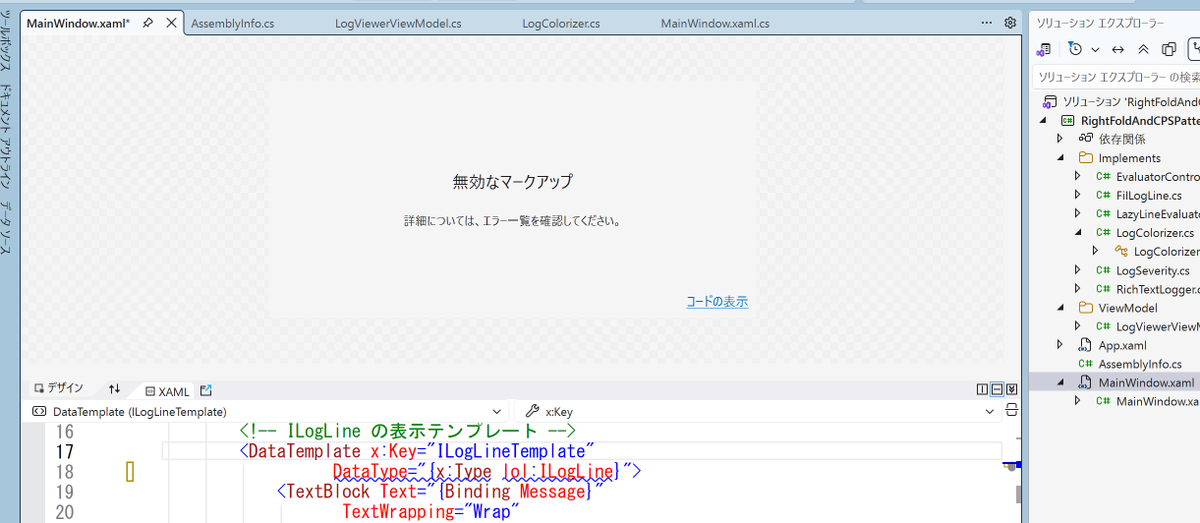Select the LogColorizer class item
Image resolution: width=1200 pixels, height=523 pixels.
coord(1166,251)
